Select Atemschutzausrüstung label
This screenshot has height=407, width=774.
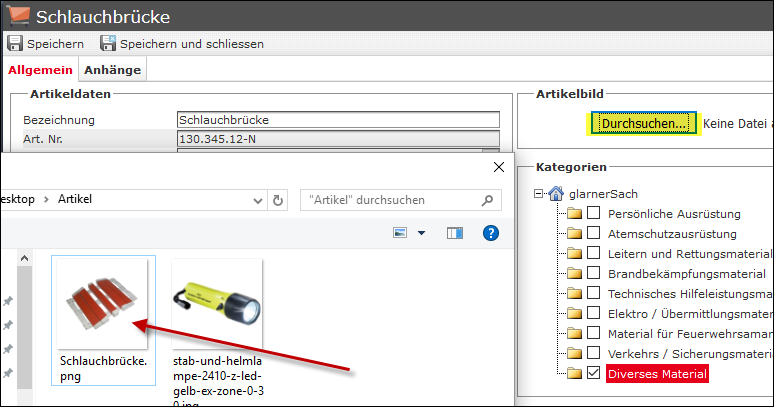672,234
